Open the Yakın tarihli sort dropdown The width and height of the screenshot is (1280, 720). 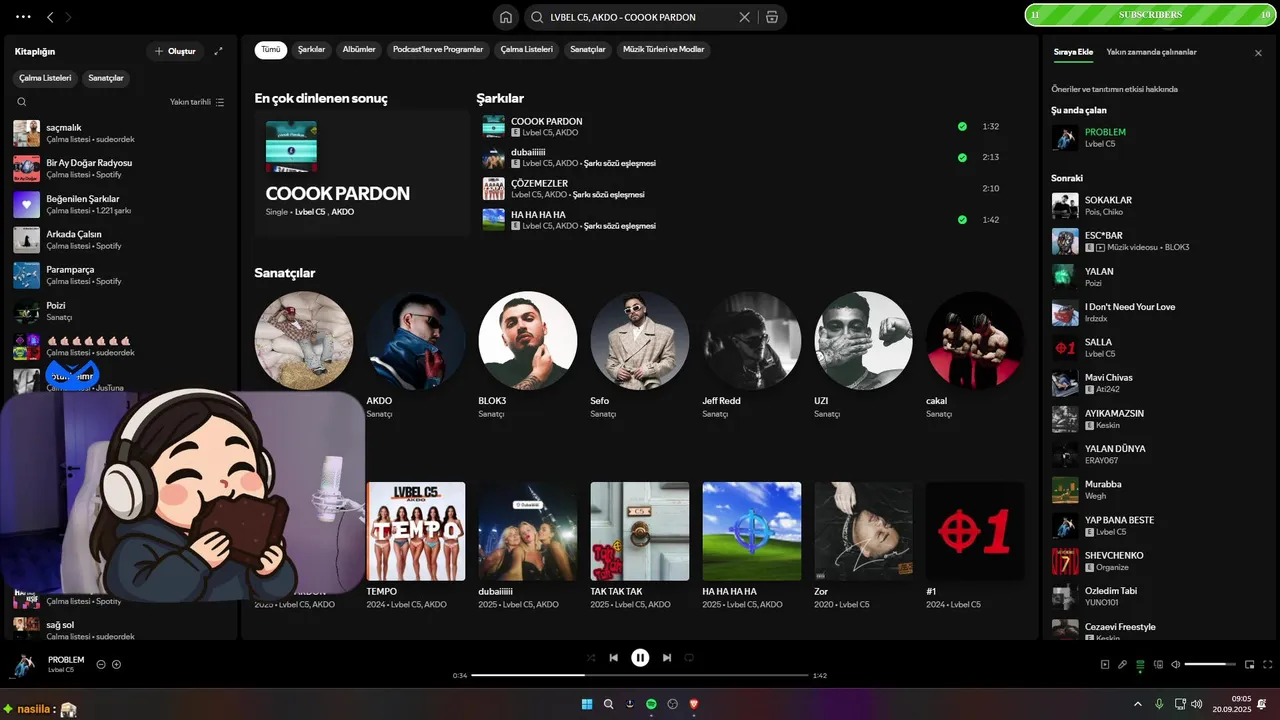(x=197, y=102)
